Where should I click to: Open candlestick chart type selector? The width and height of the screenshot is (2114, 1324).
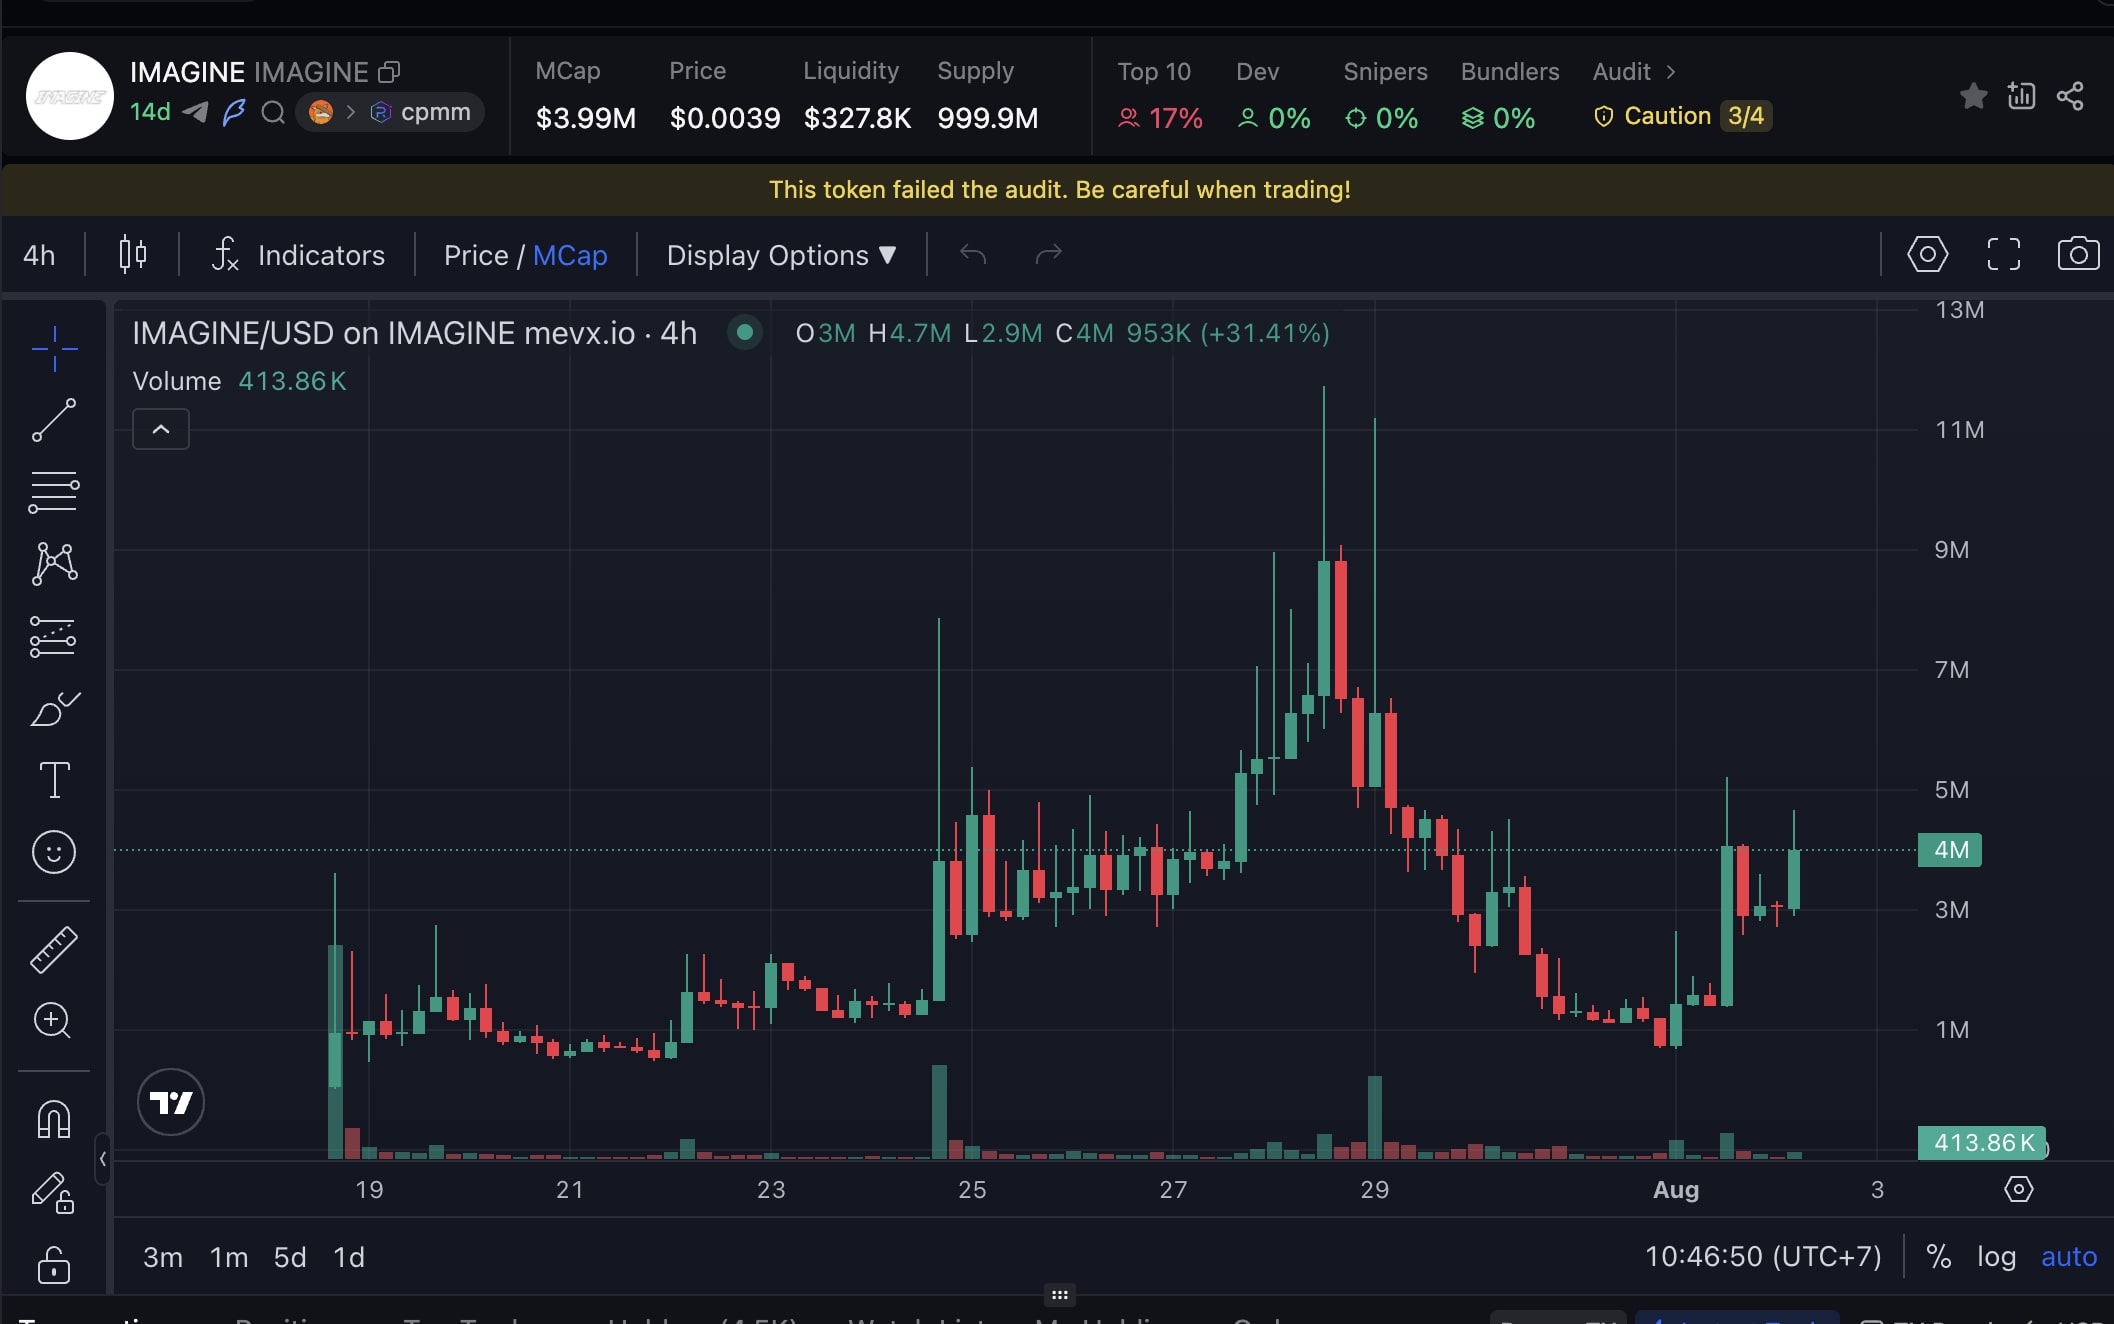(x=132, y=255)
